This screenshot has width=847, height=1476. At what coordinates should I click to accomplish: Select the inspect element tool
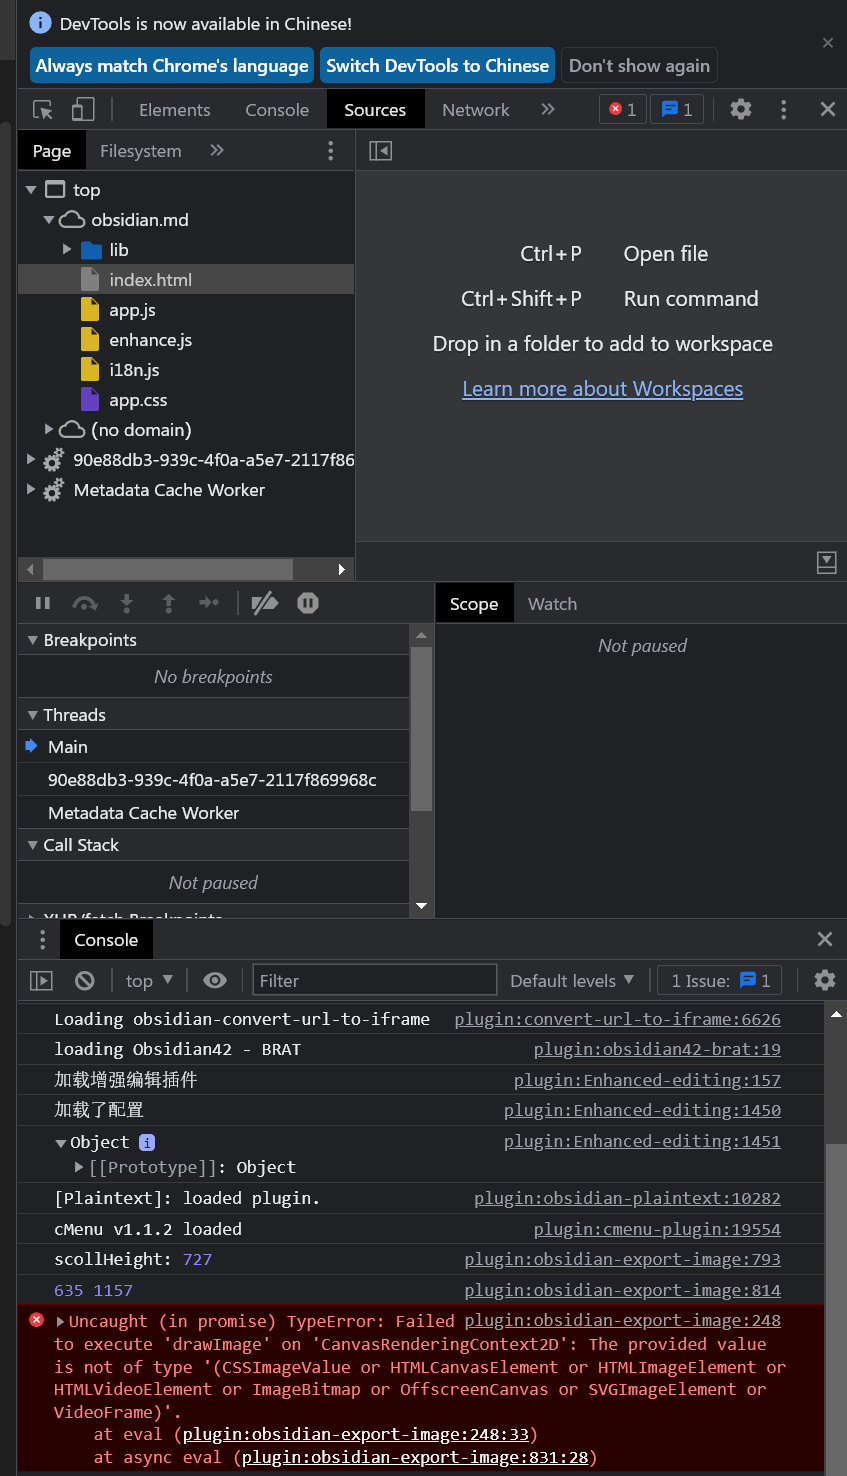click(42, 109)
